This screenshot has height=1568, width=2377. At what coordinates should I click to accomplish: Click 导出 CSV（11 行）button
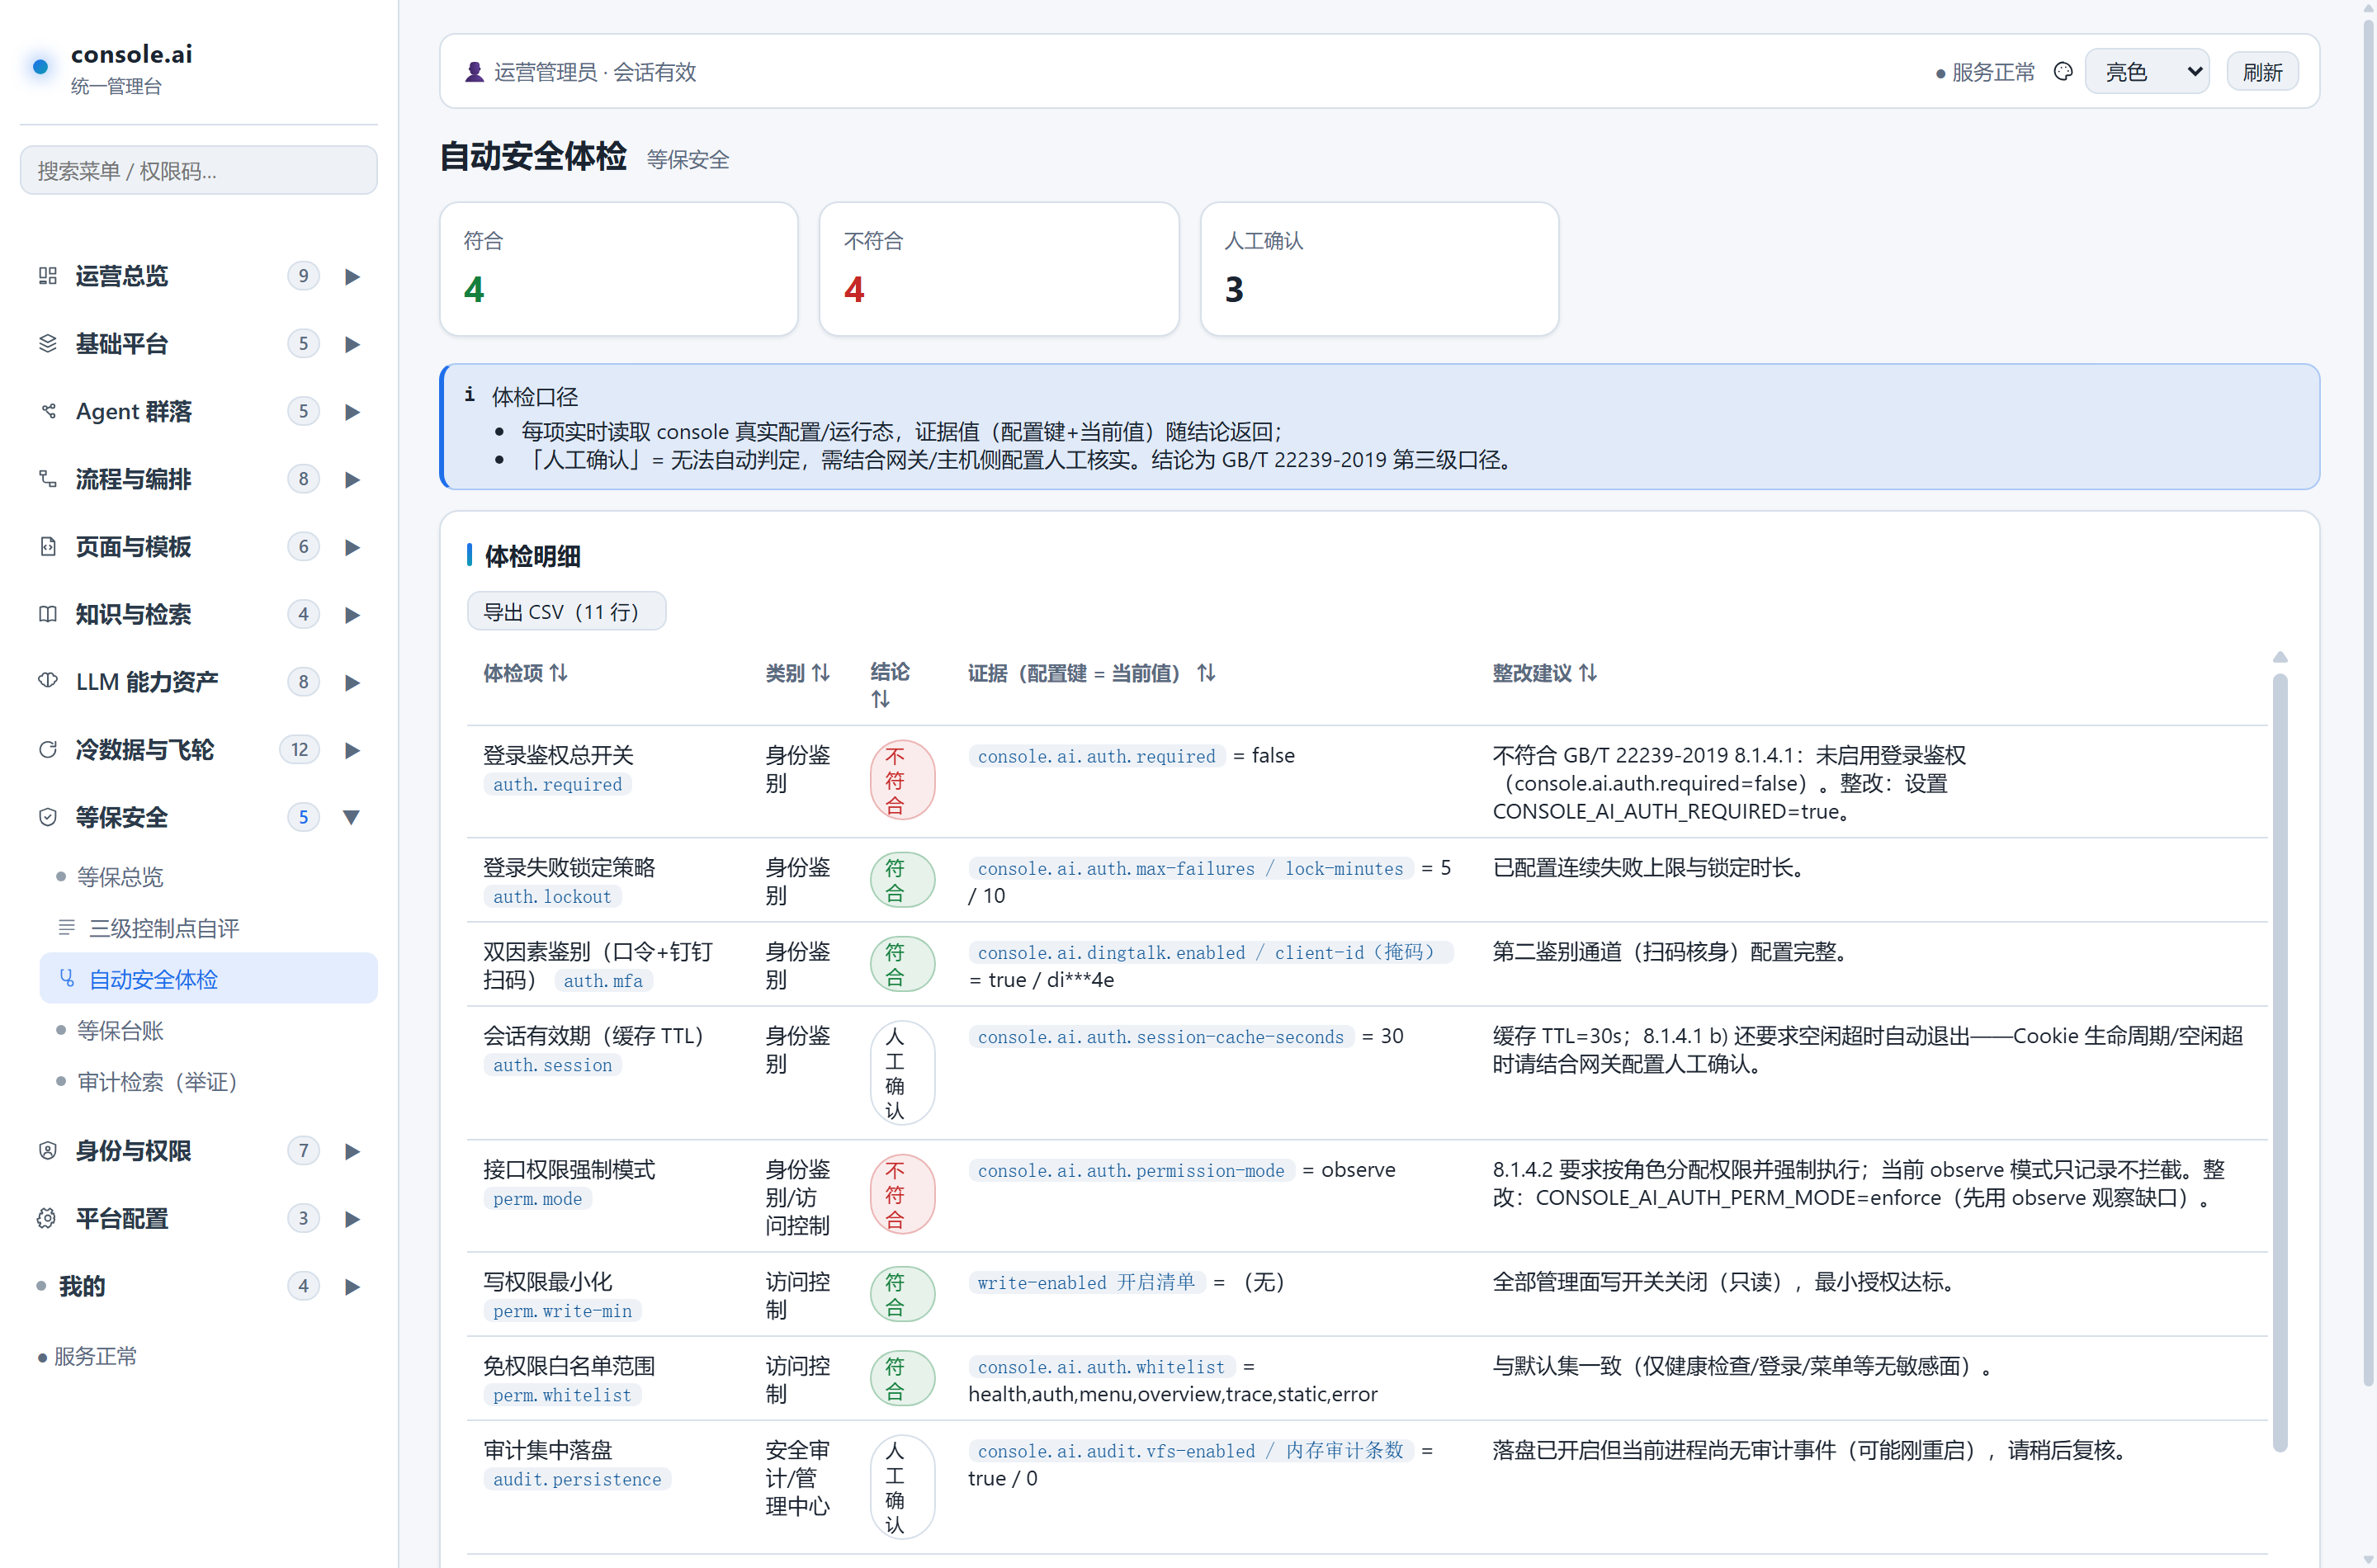566,612
